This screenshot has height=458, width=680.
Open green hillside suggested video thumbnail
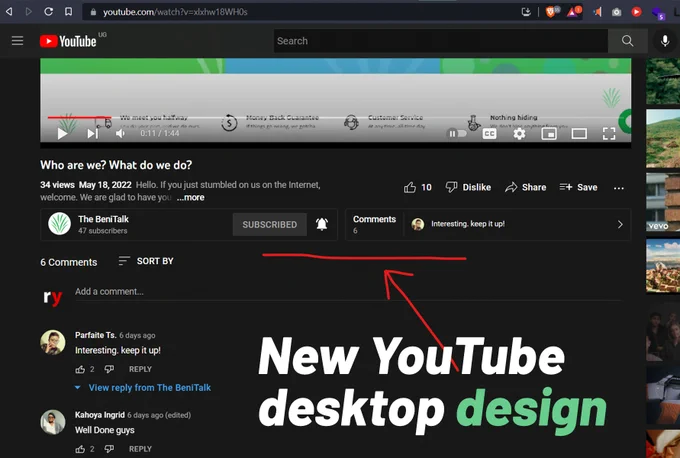663,138
